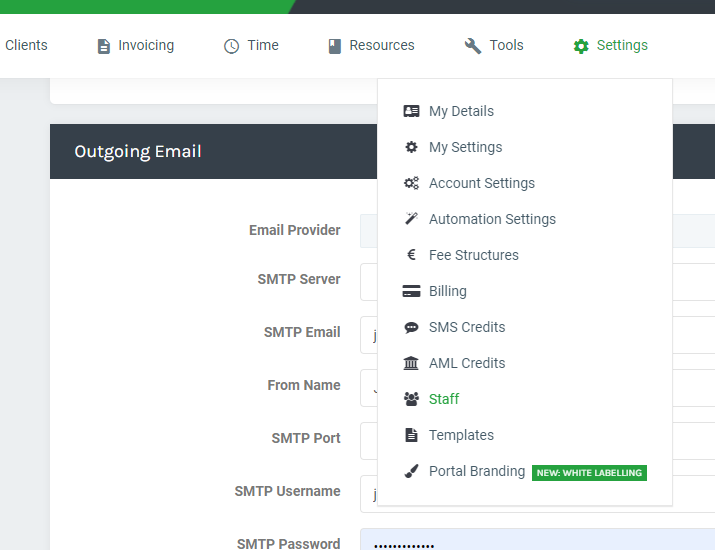Viewport: 715px width, 550px height.
Task: Click the SMTP Email label
Action: point(302,332)
